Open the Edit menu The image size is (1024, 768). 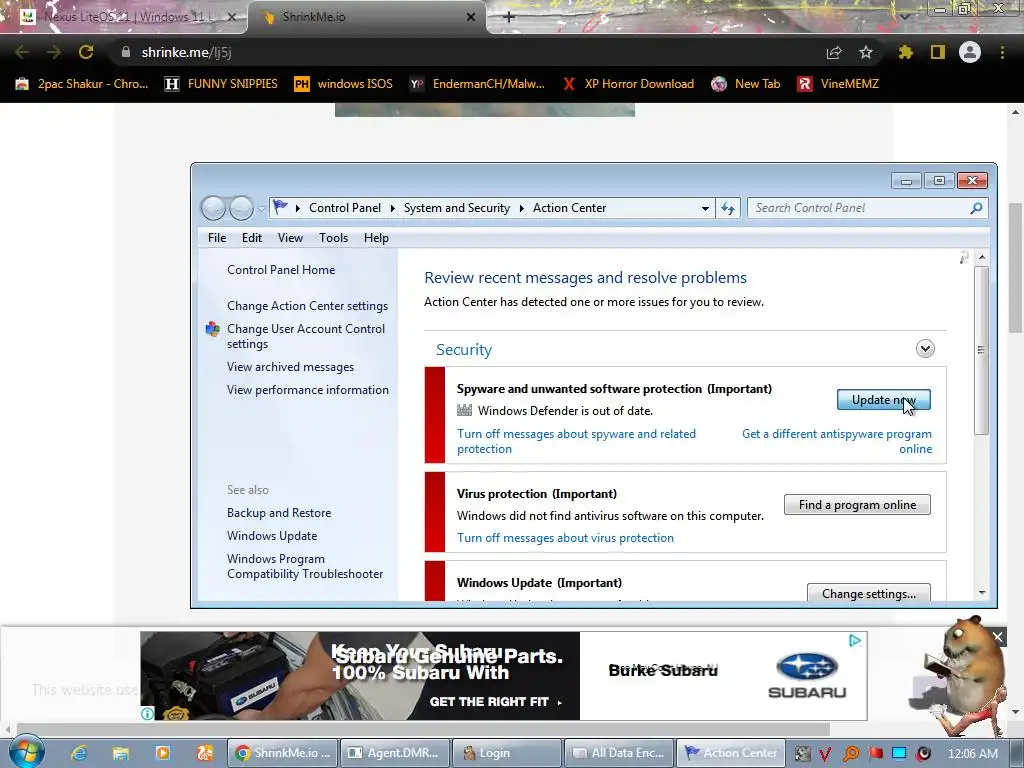251,238
